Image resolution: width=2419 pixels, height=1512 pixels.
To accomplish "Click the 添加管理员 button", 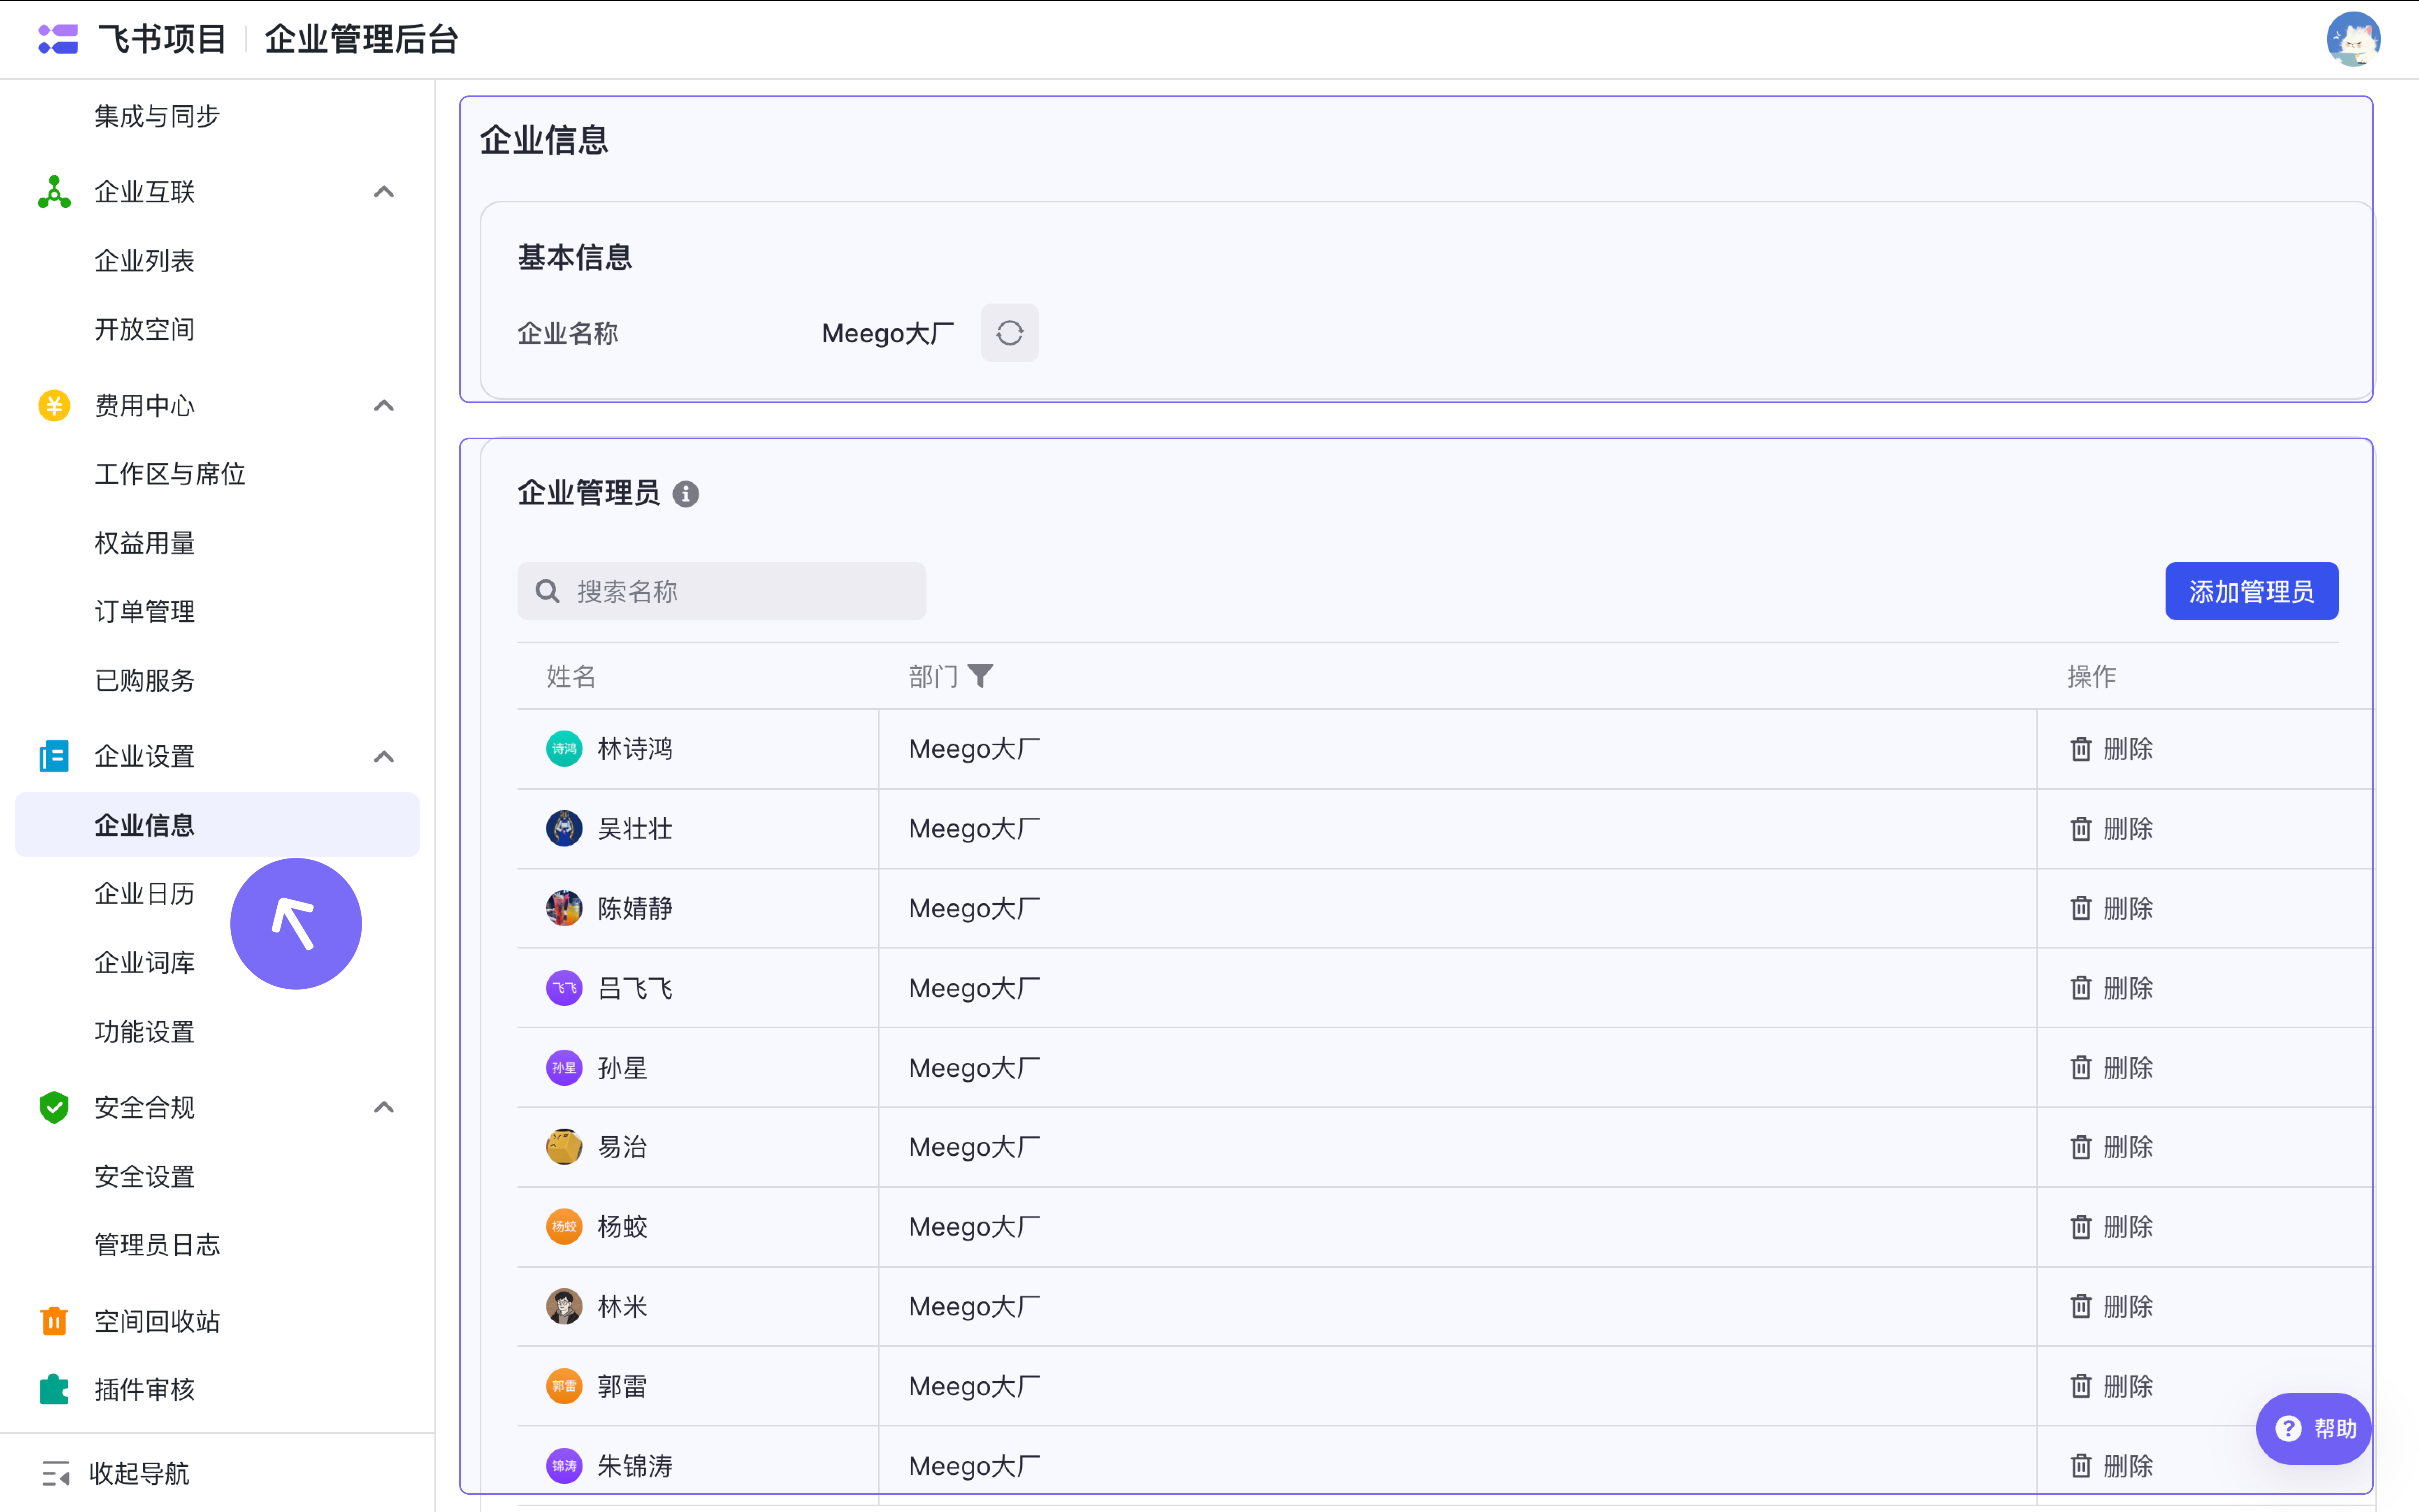I will pyautogui.click(x=2251, y=591).
